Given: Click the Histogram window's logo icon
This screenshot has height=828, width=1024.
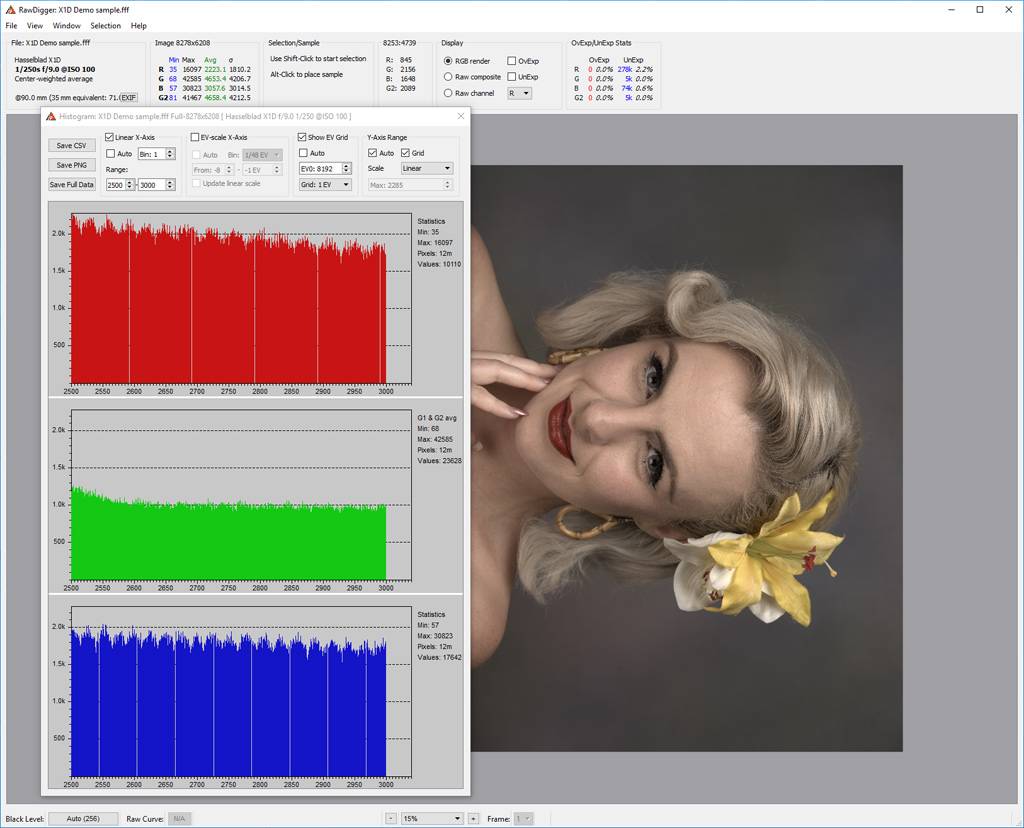Looking at the screenshot, I should 51,116.
